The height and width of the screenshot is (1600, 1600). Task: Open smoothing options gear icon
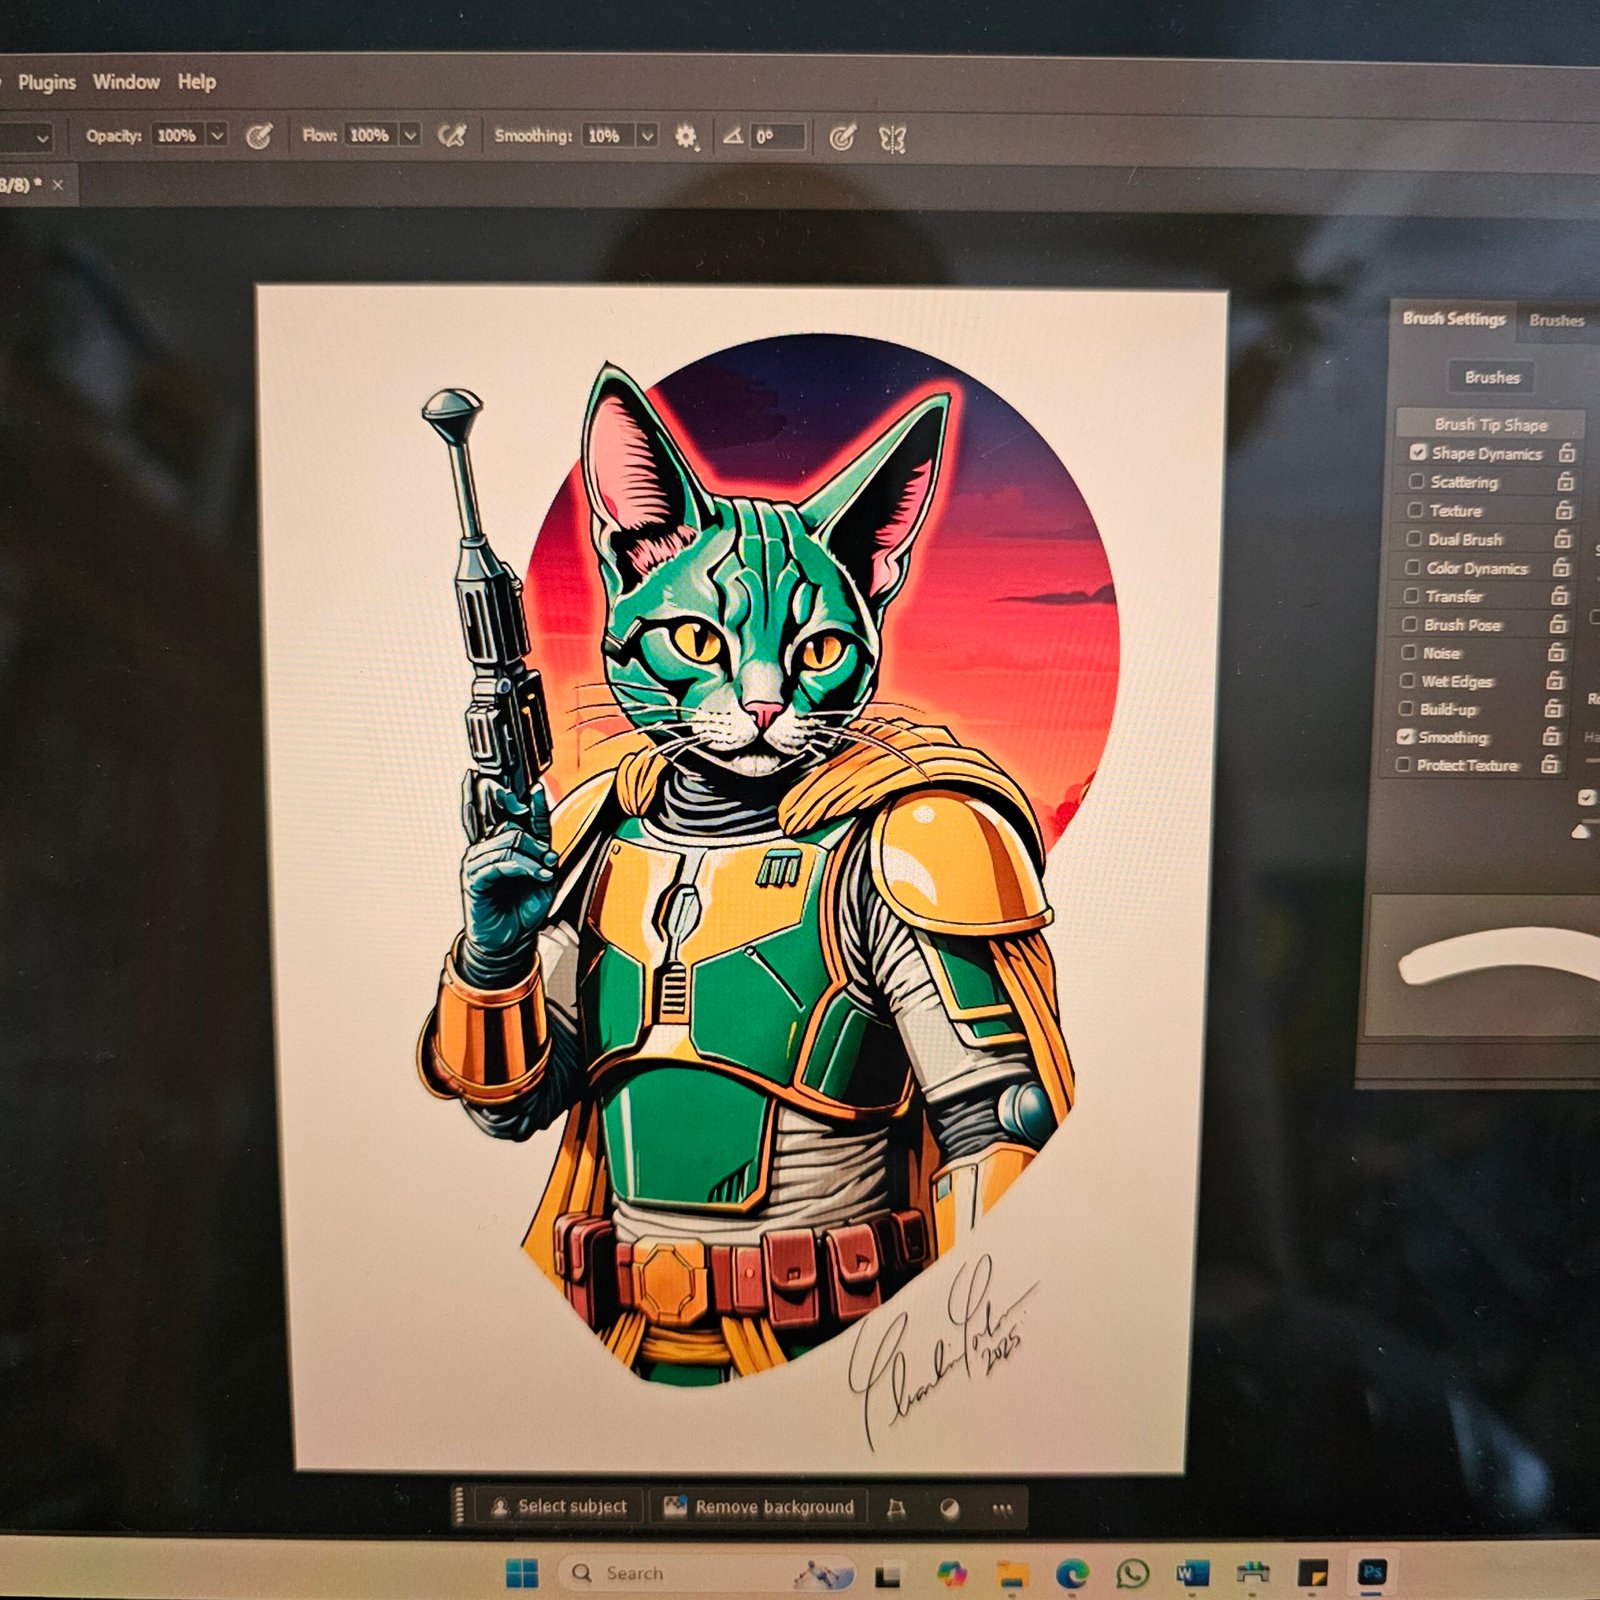click(685, 137)
